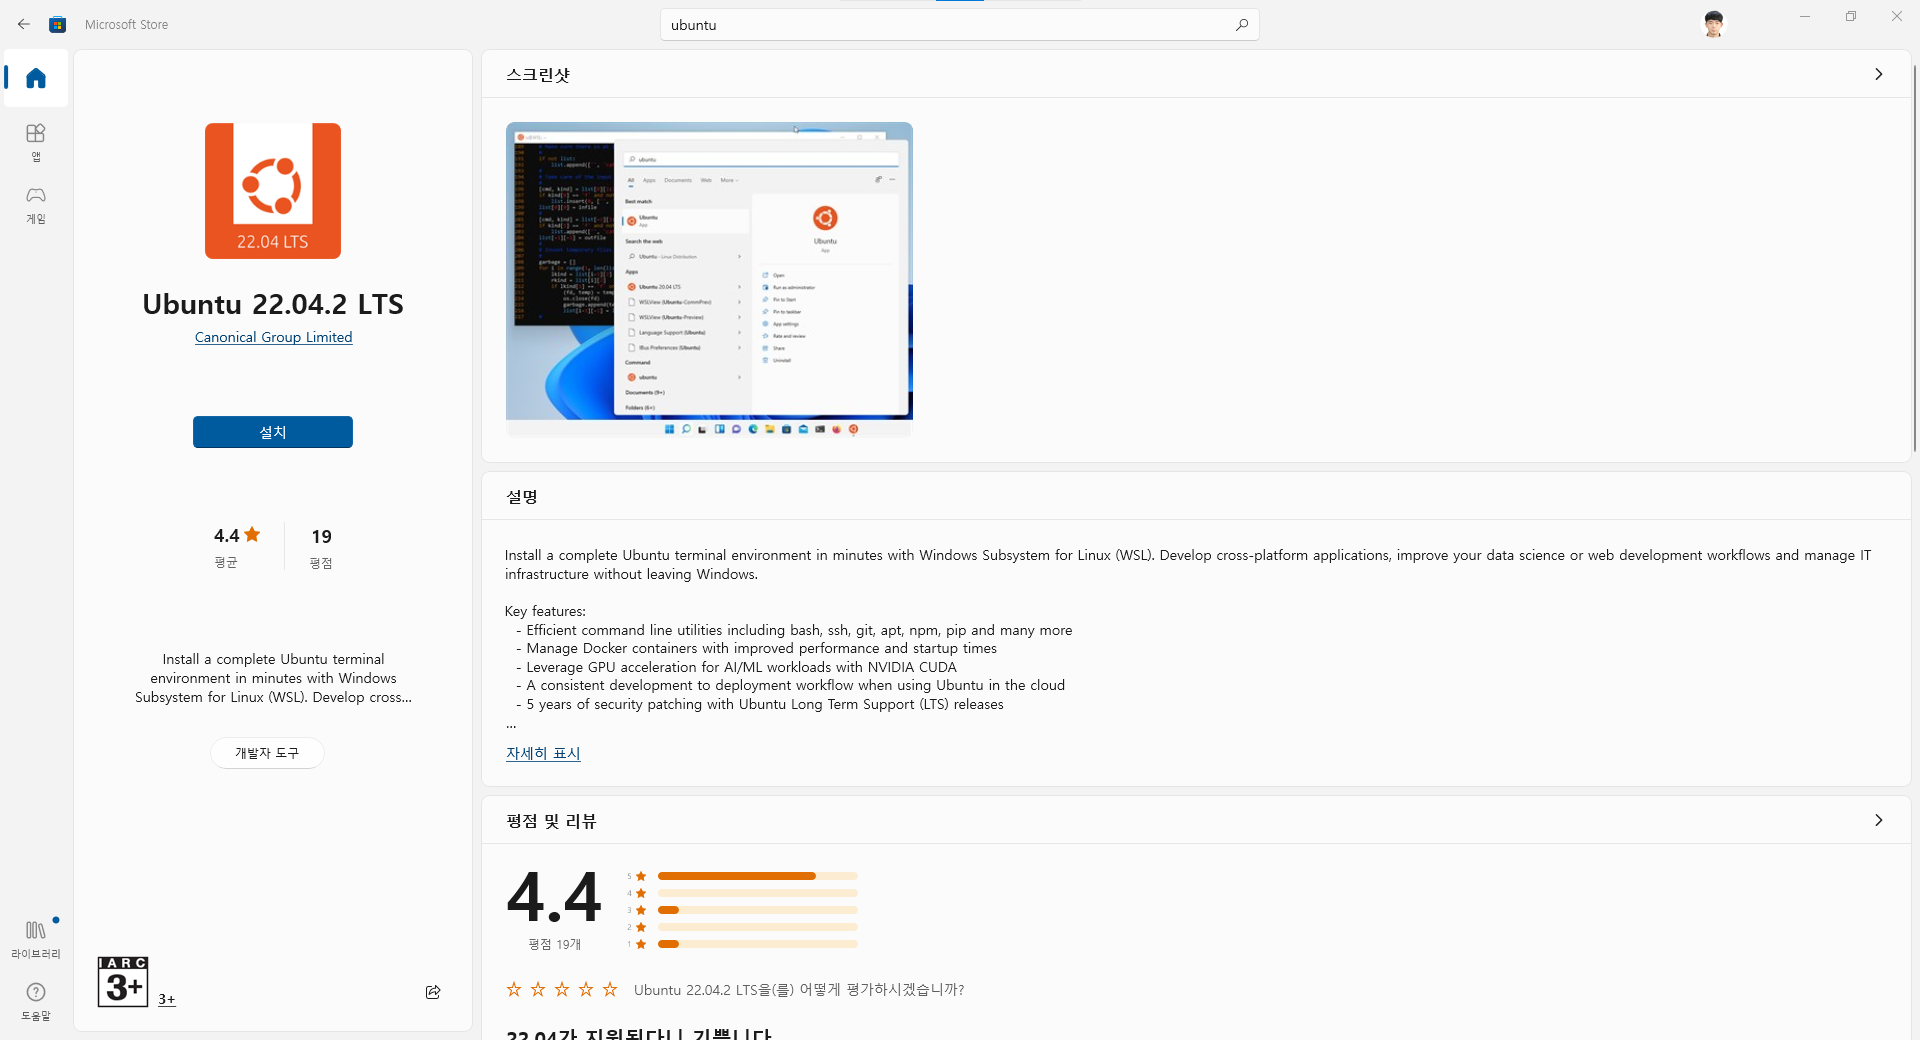Rate the app four stars
This screenshot has height=1040, width=1920.
click(586, 989)
